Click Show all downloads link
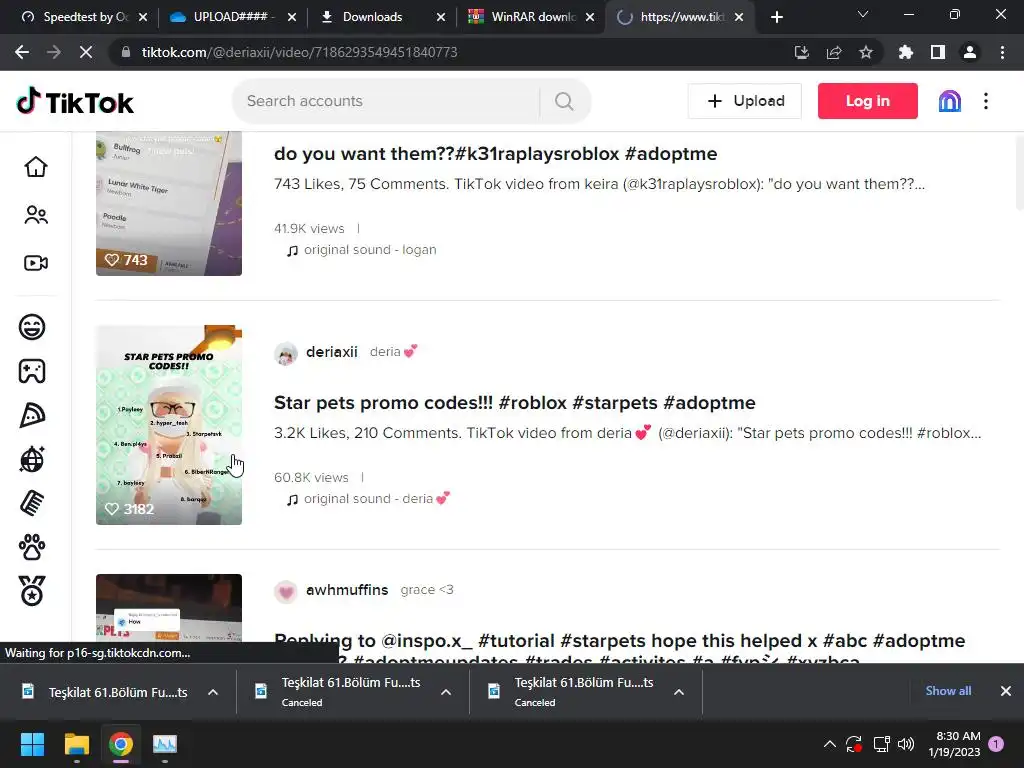The width and height of the screenshot is (1024, 768). 948,691
